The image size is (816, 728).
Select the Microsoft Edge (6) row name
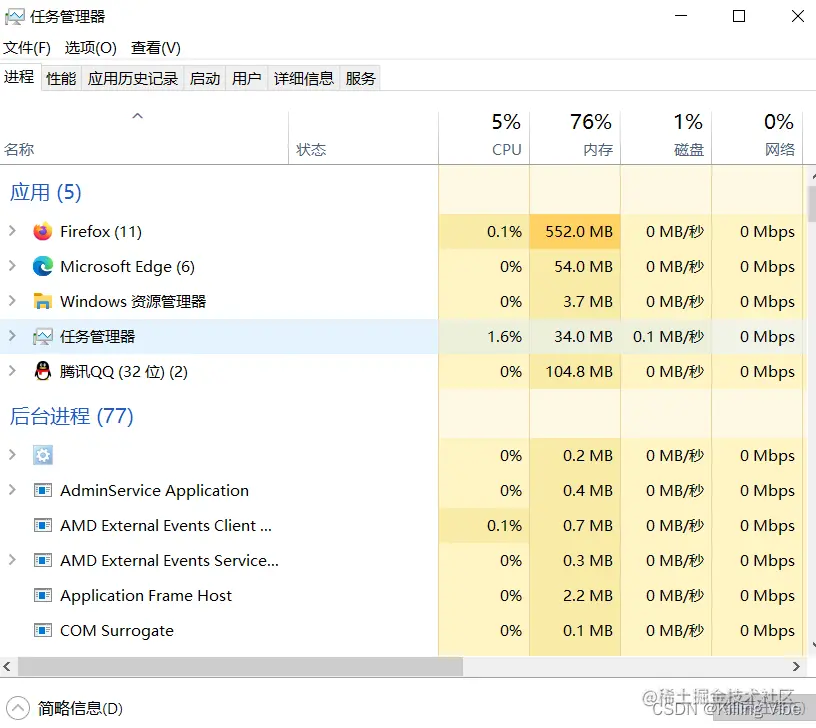[x=128, y=266]
